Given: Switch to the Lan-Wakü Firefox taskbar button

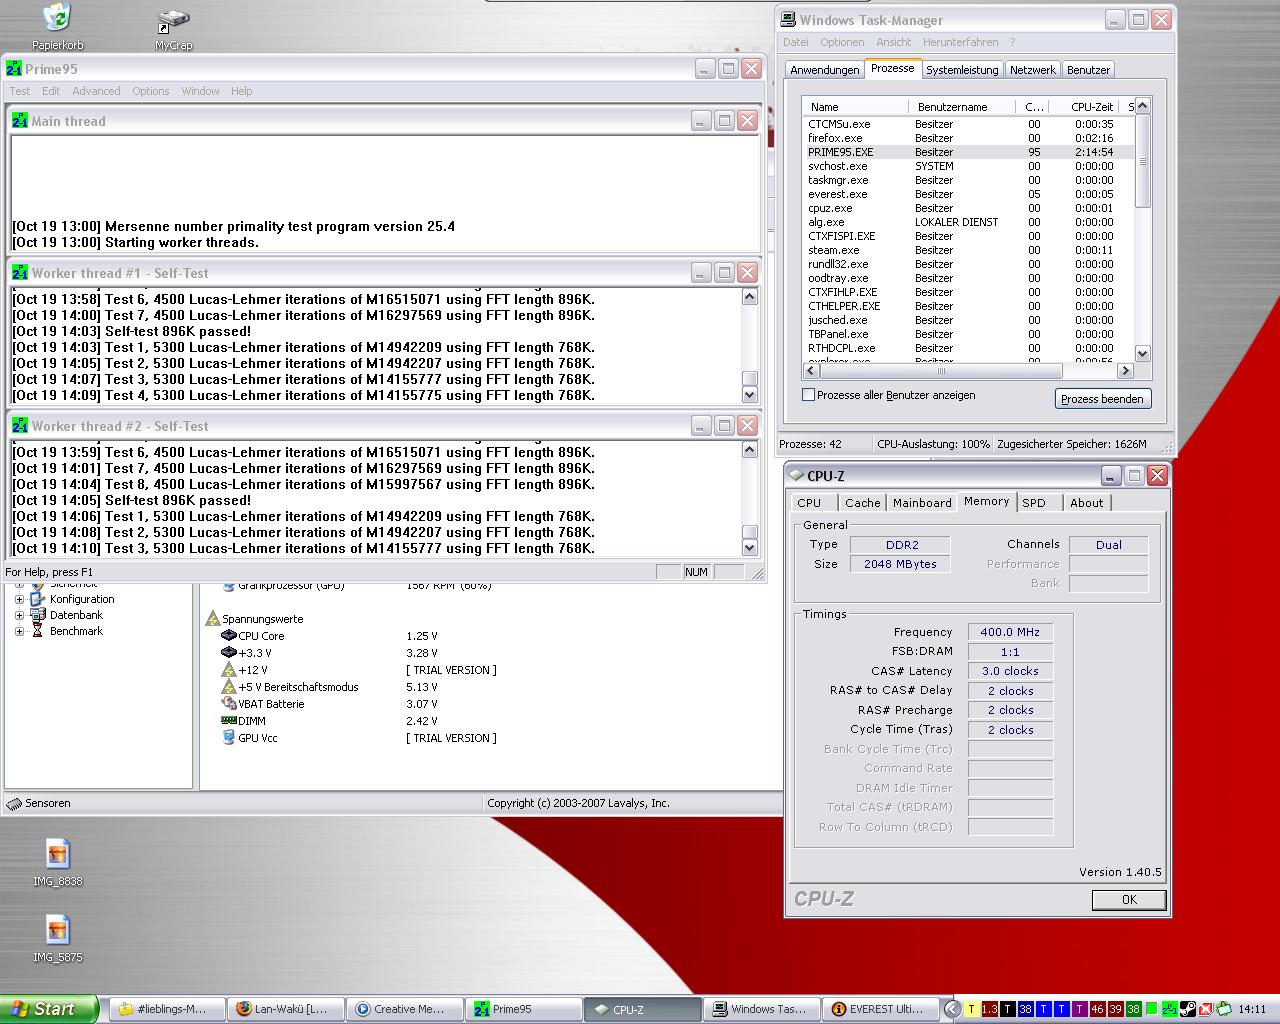Looking at the screenshot, I should pos(287,1009).
